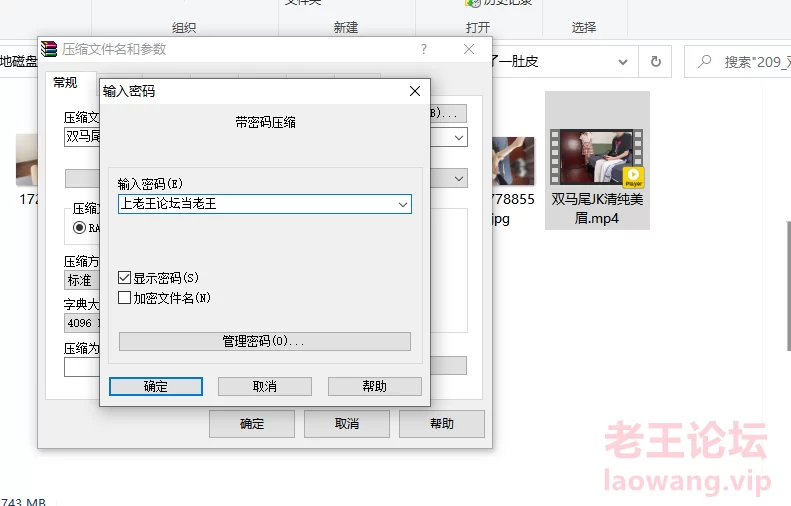Click 帮助 in 压缩文件名和参数 window
The width and height of the screenshot is (791, 506).
[442, 424]
